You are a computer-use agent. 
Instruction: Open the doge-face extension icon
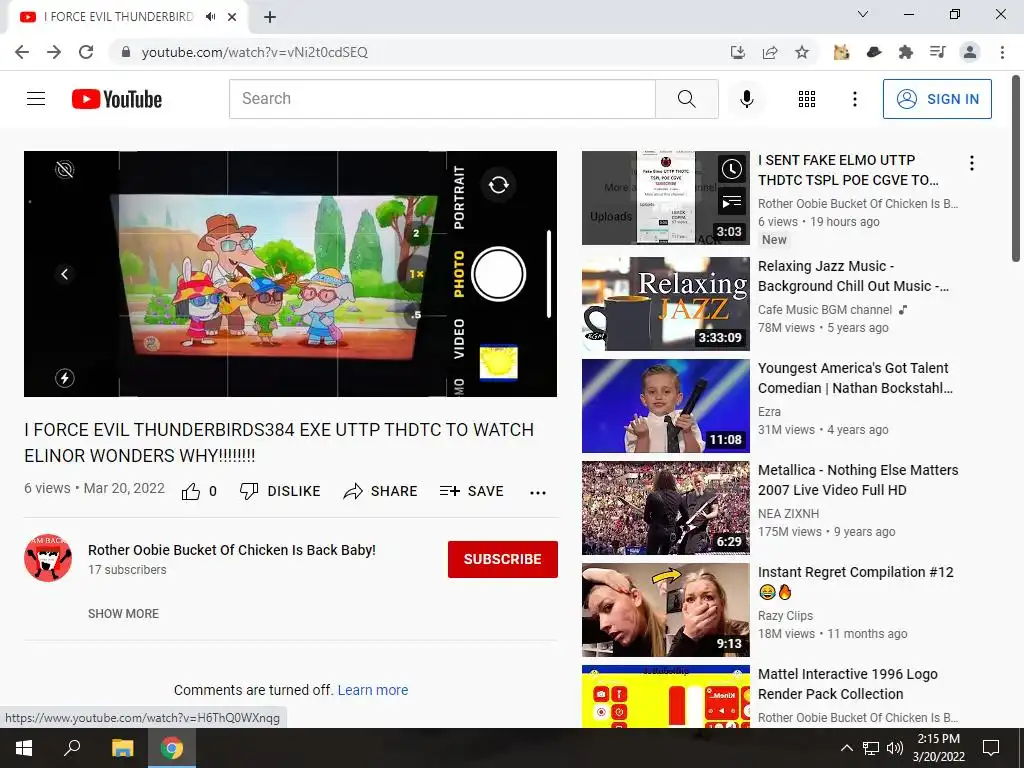841,52
